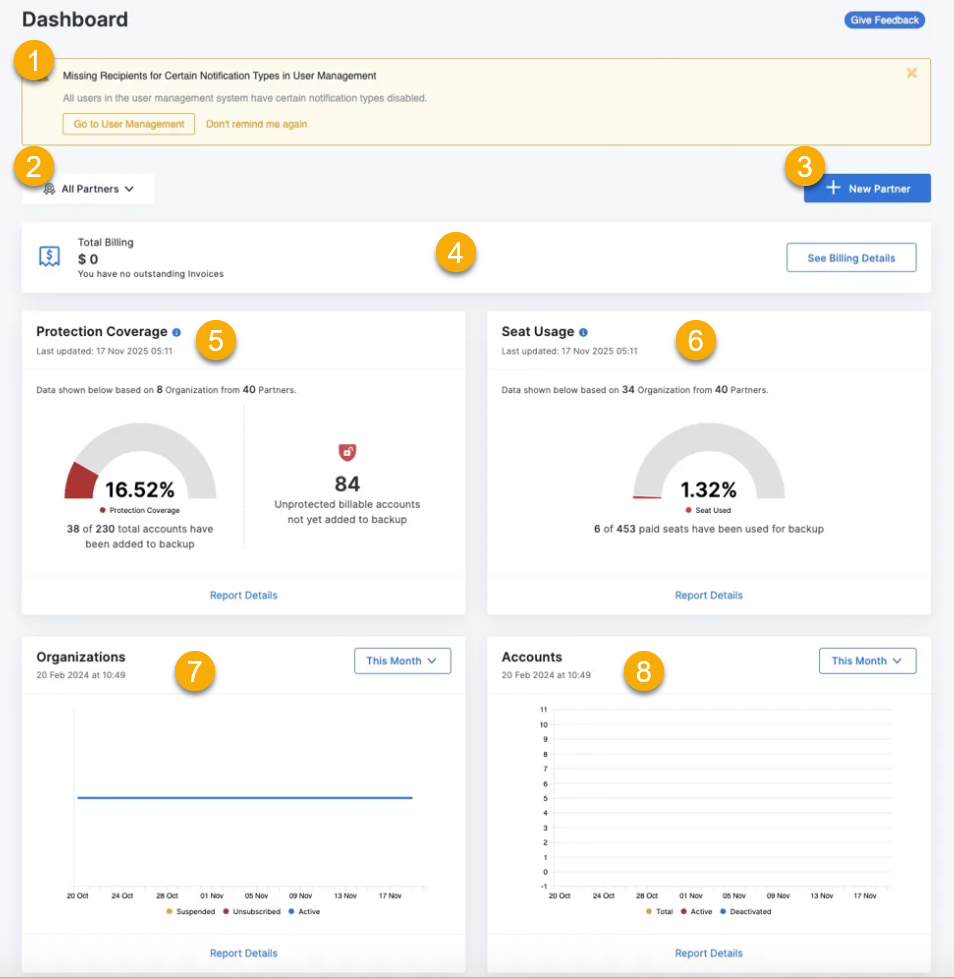Click the plus icon on New Partner
The width and height of the screenshot is (954, 978).
[833, 188]
